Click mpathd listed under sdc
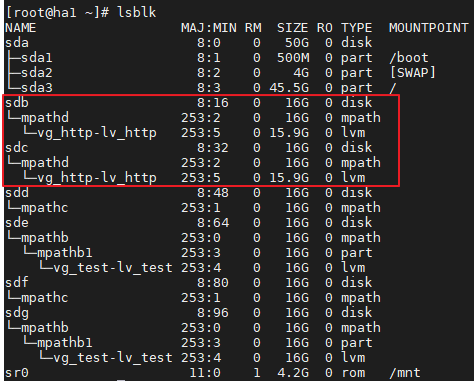Image resolution: width=474 pixels, height=381 pixels. click(45, 163)
